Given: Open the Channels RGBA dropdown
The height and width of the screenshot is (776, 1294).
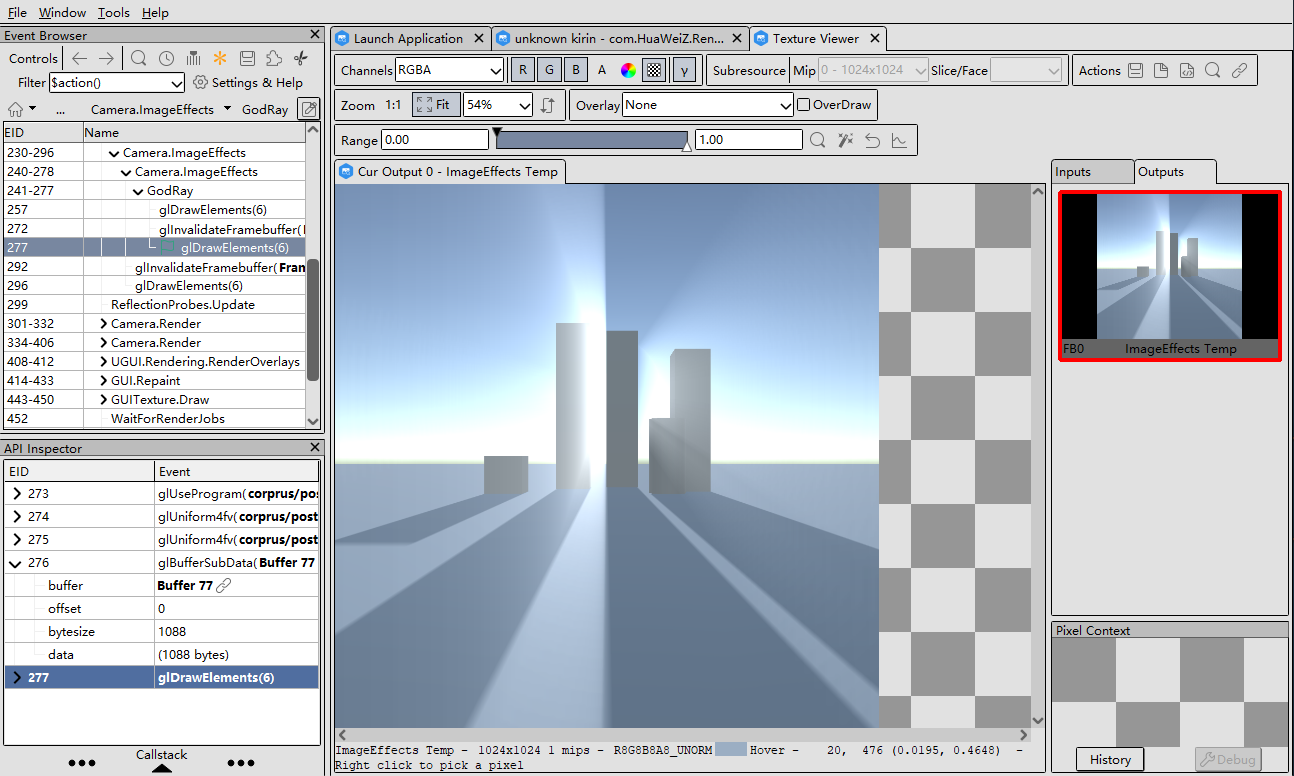Looking at the screenshot, I should 450,70.
